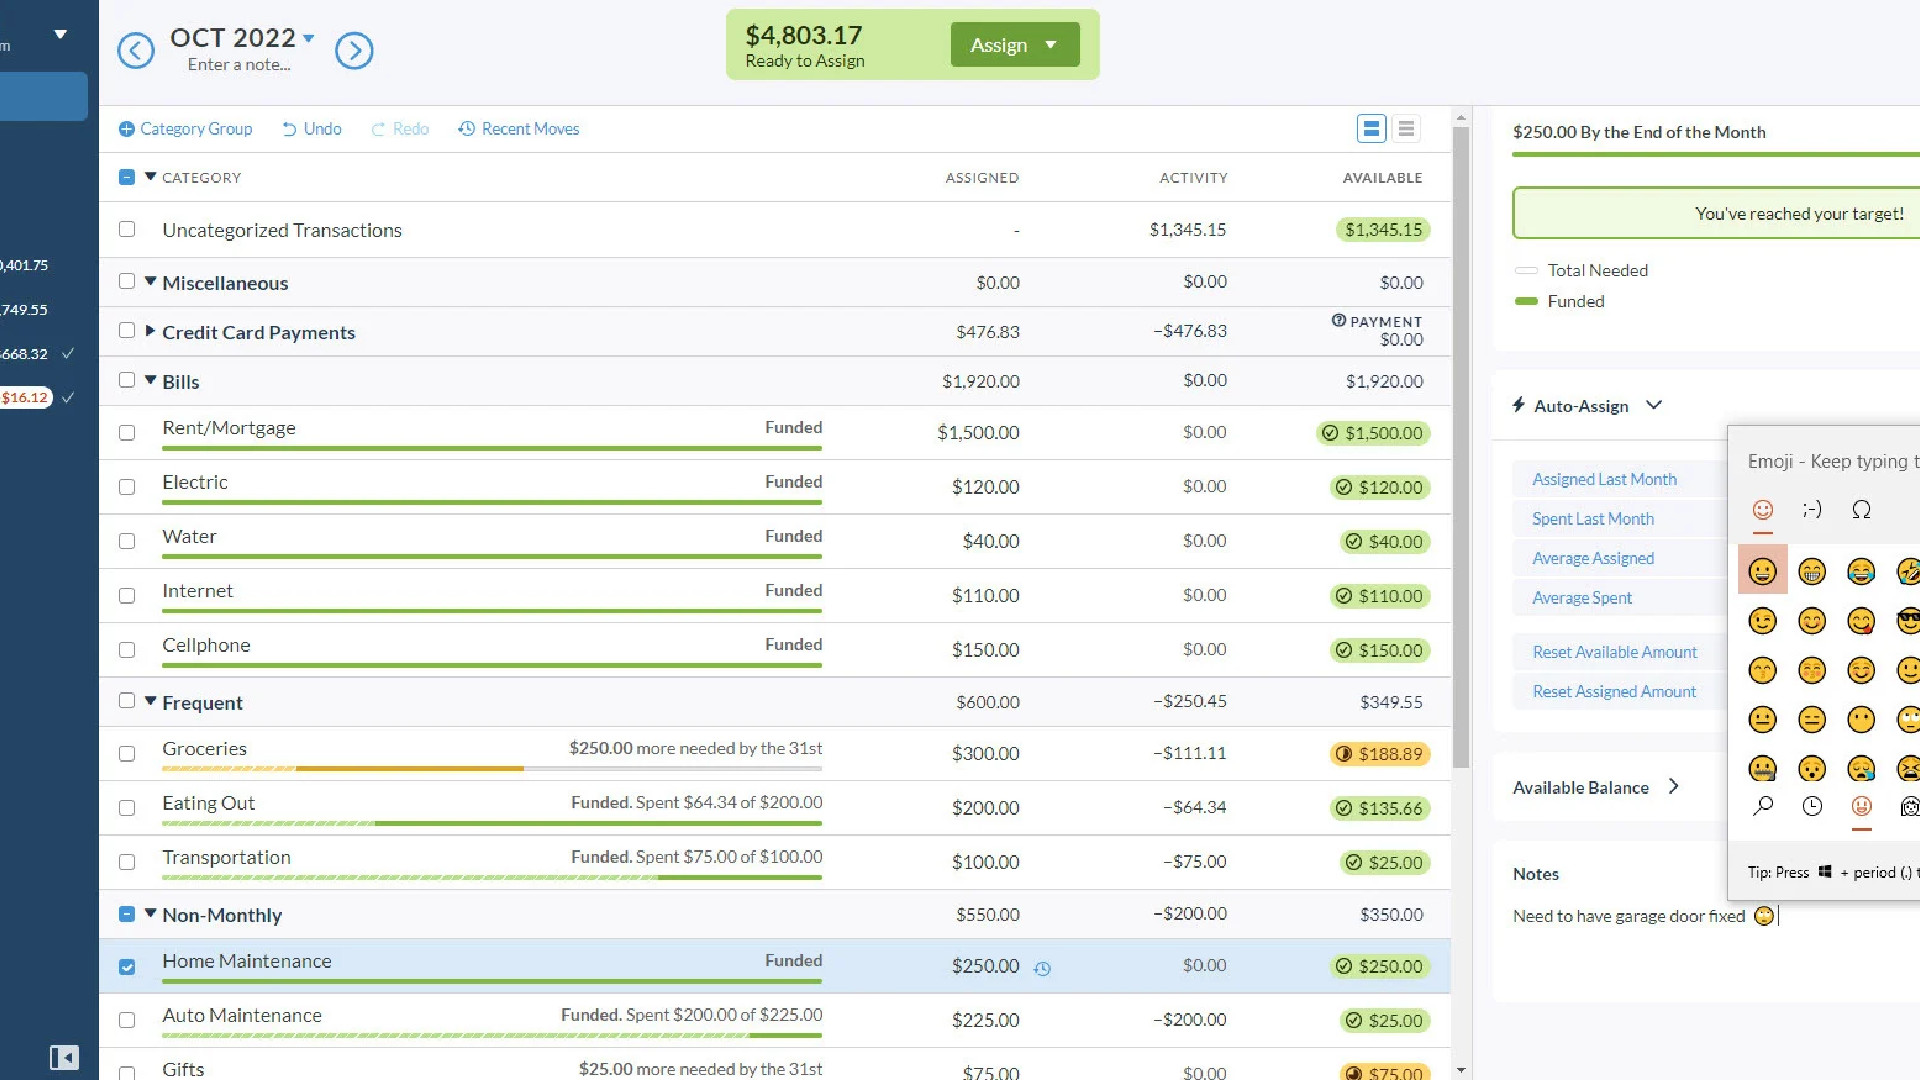Click the Undo icon
Image resolution: width=1920 pixels, height=1080 pixels.
[x=290, y=129]
